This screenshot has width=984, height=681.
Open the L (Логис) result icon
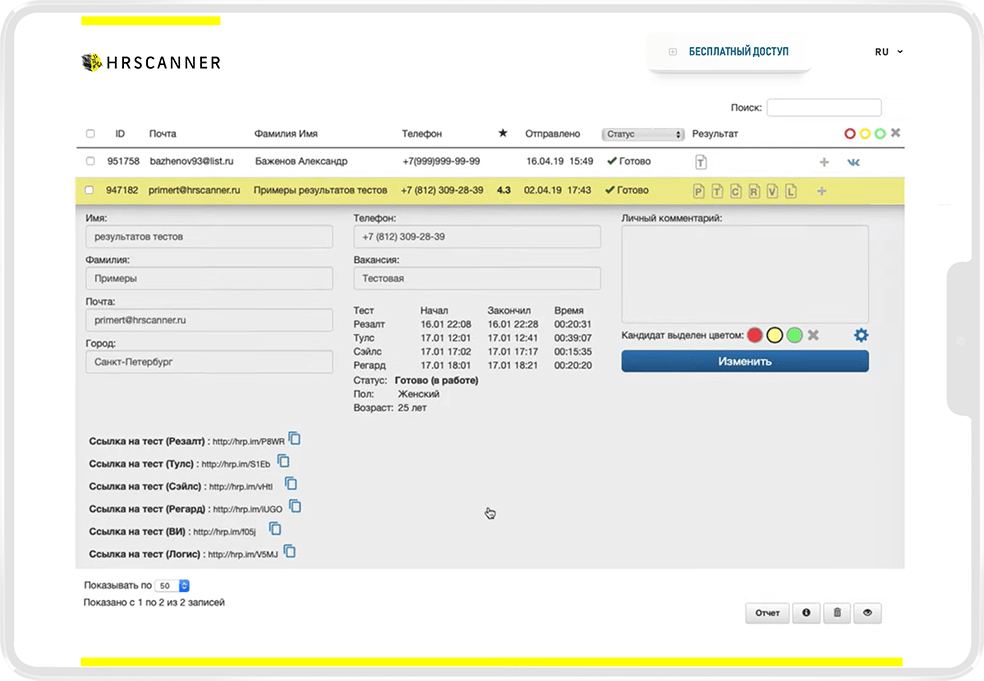790,191
